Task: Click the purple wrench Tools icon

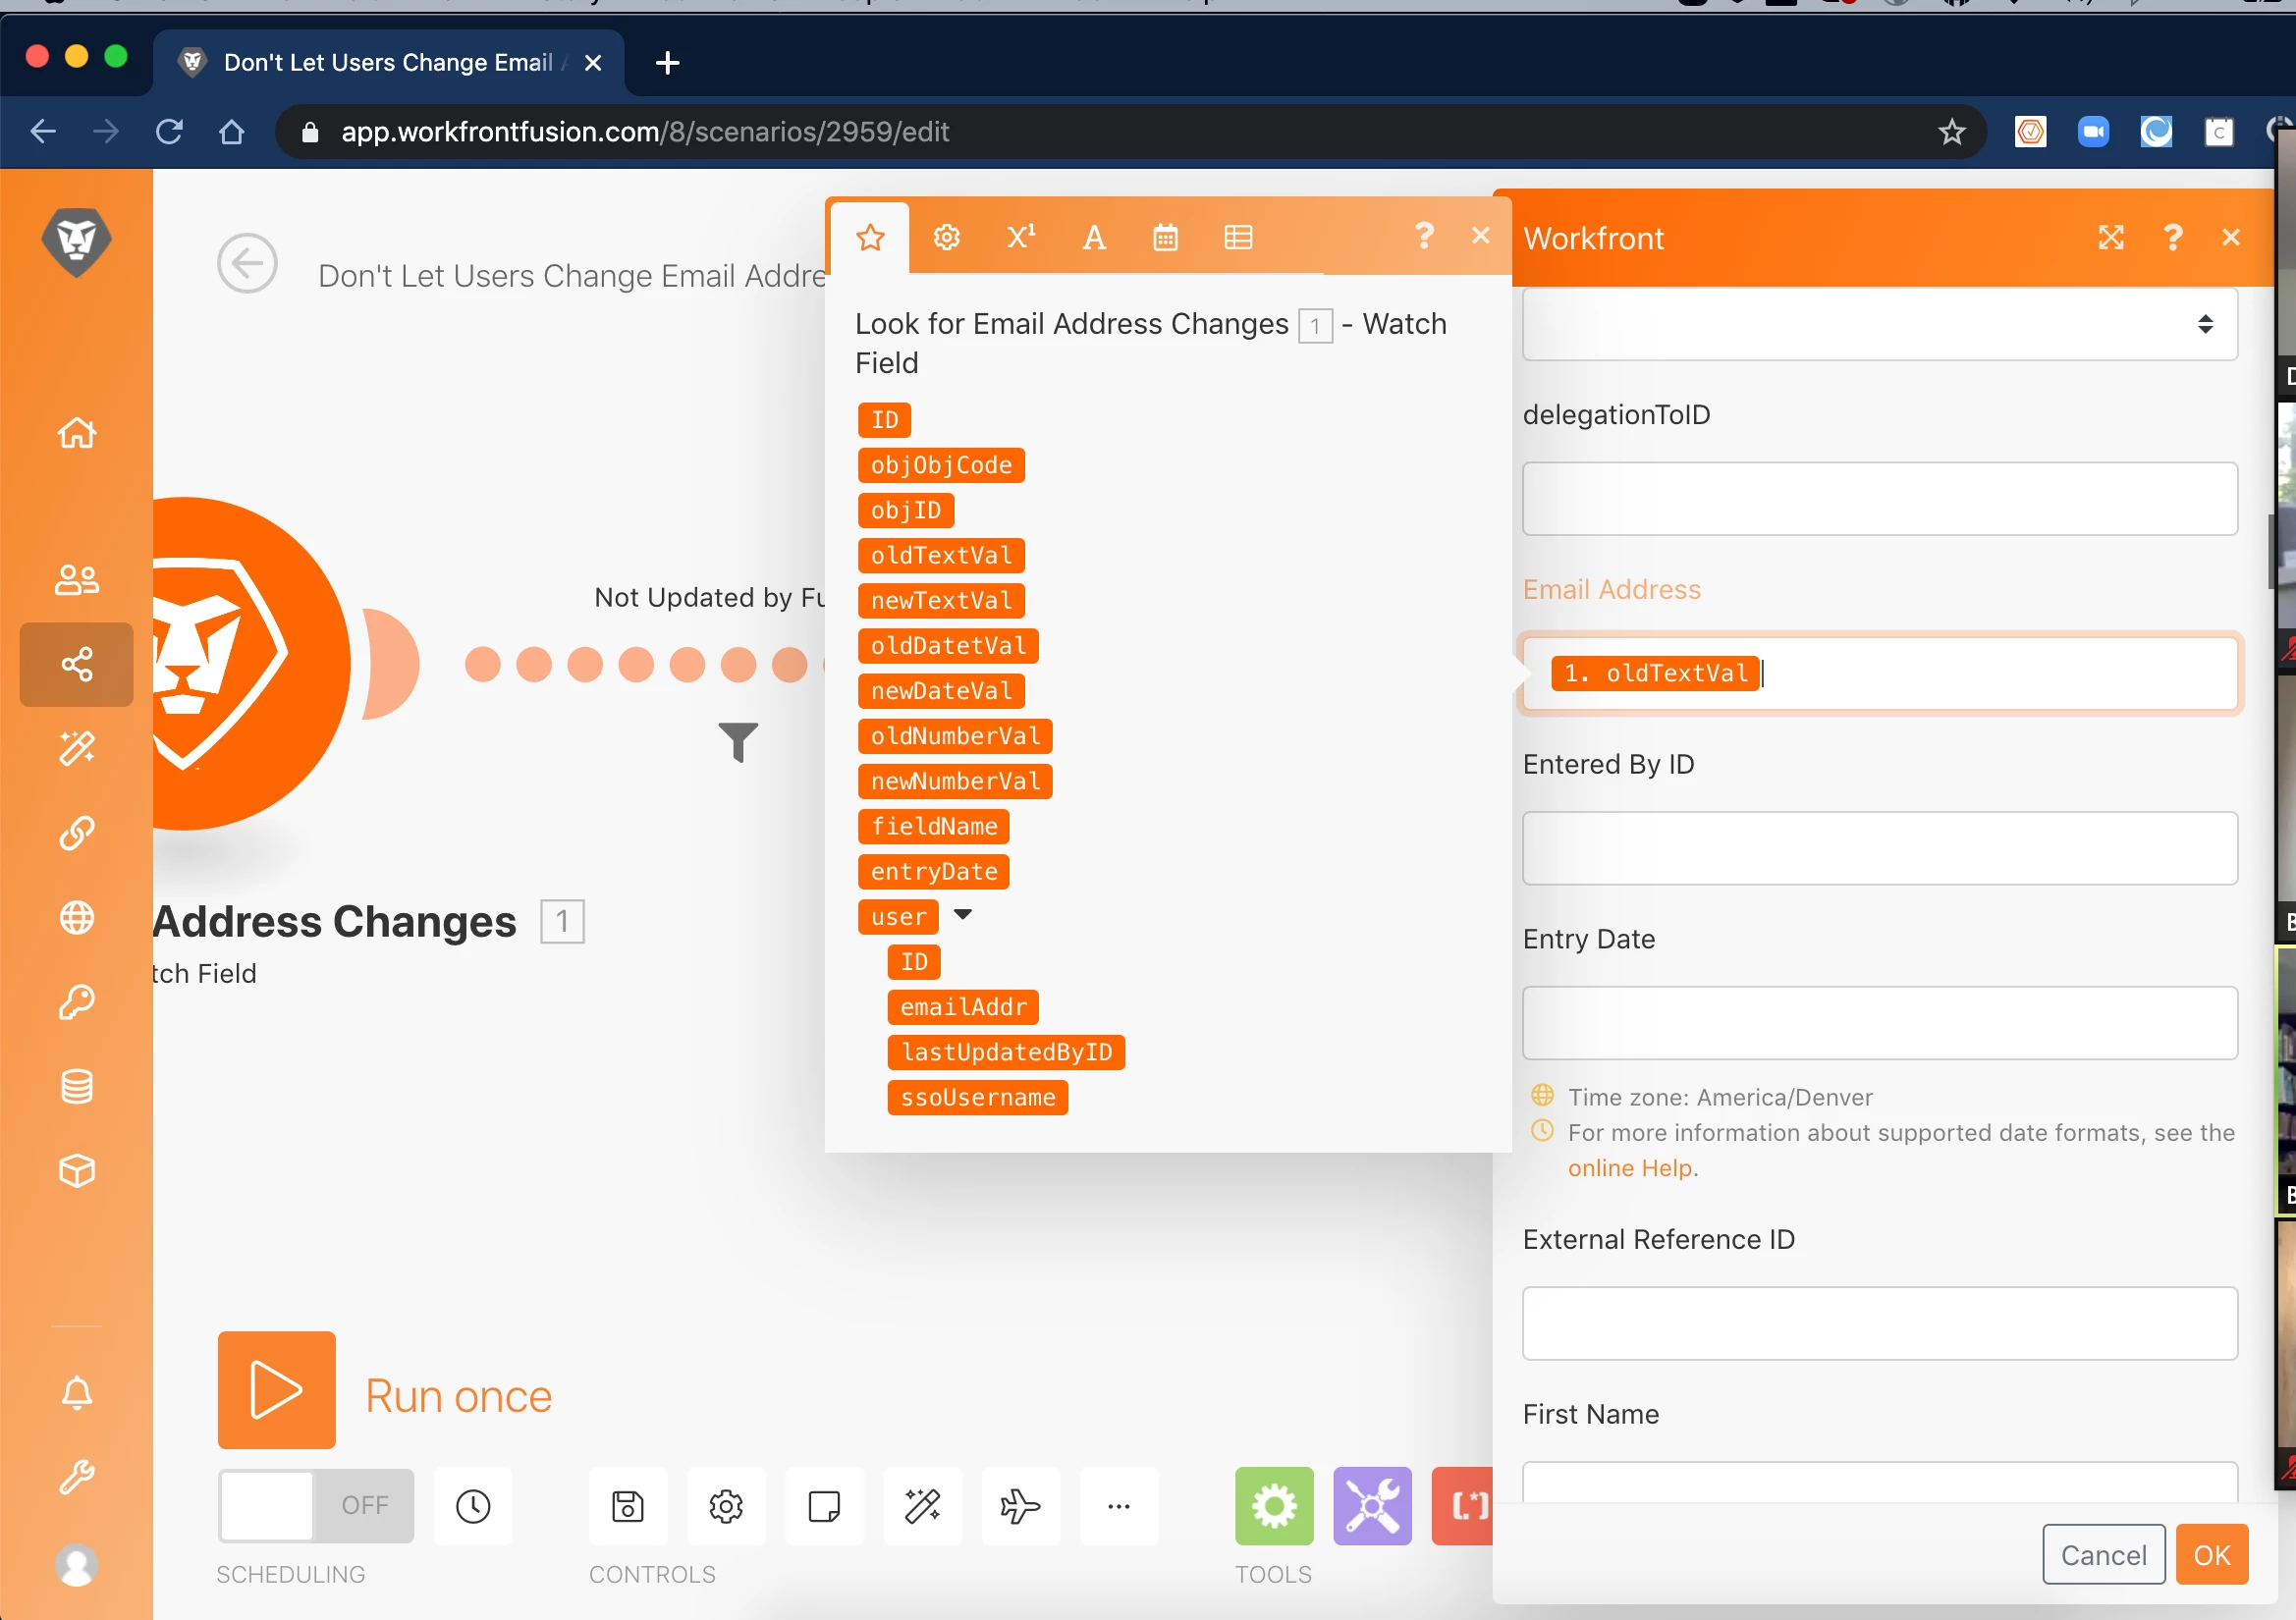Action: click(1373, 1506)
